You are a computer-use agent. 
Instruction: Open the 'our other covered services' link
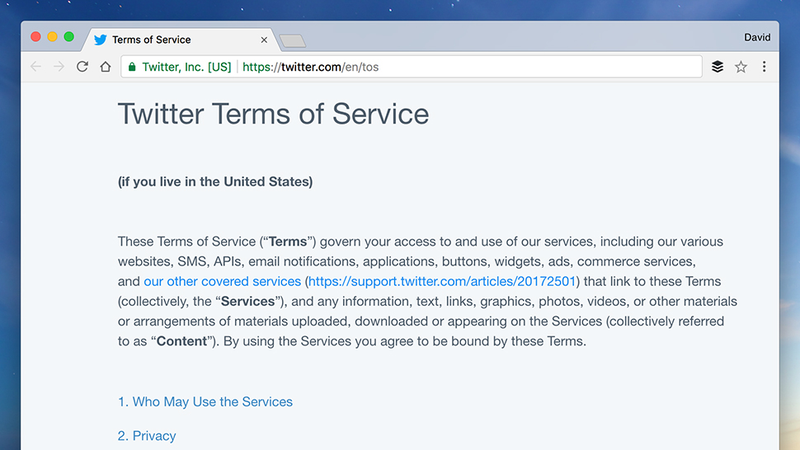(x=222, y=282)
